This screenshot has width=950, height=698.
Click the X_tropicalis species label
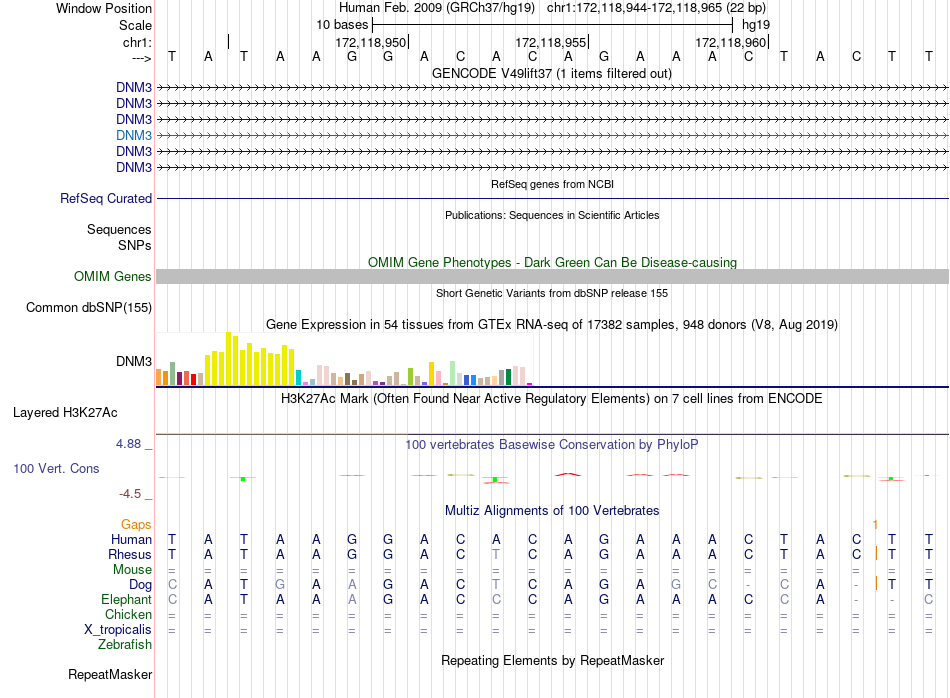(117, 629)
